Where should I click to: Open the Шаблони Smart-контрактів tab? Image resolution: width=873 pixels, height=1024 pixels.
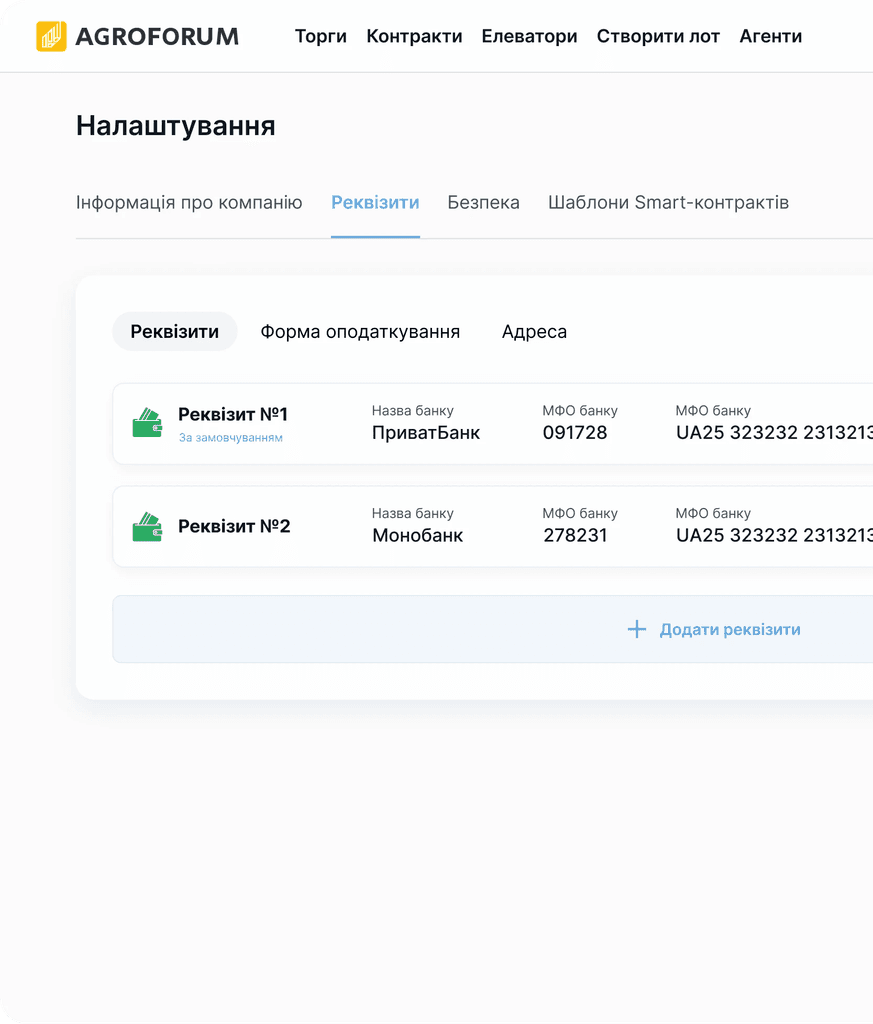pos(669,202)
